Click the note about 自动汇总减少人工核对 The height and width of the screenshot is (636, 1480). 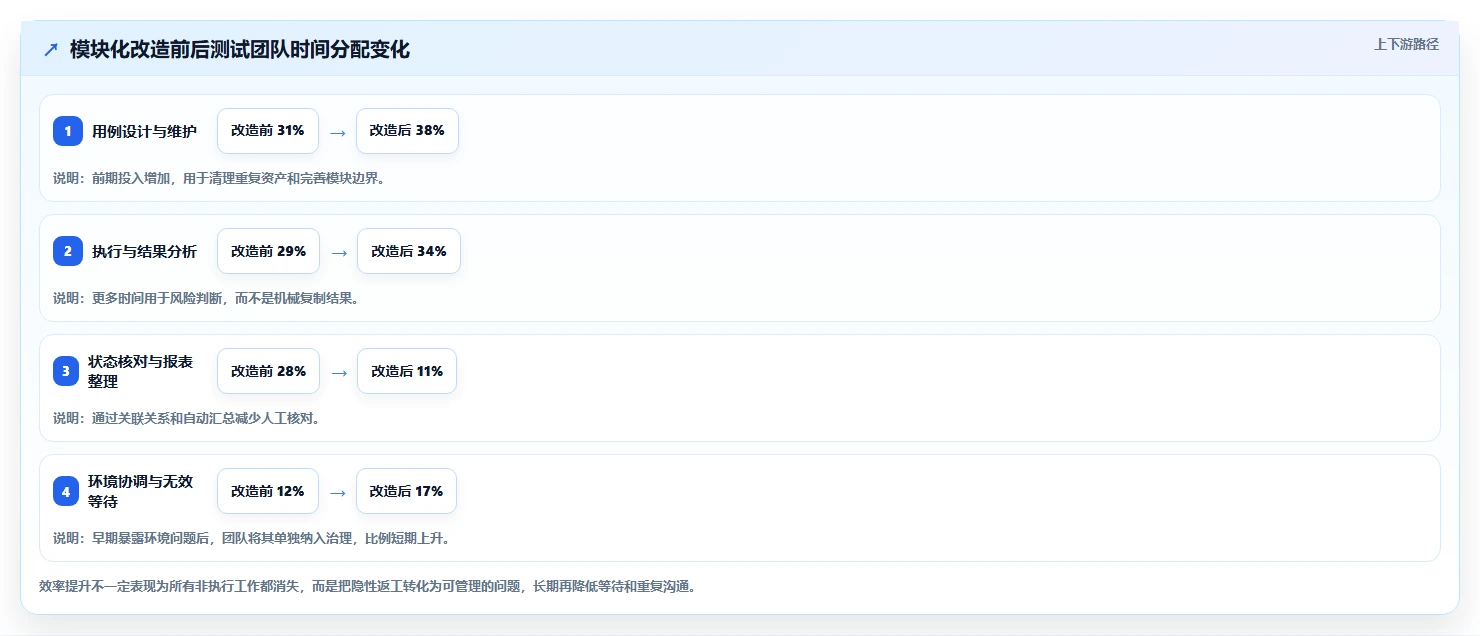tap(187, 418)
